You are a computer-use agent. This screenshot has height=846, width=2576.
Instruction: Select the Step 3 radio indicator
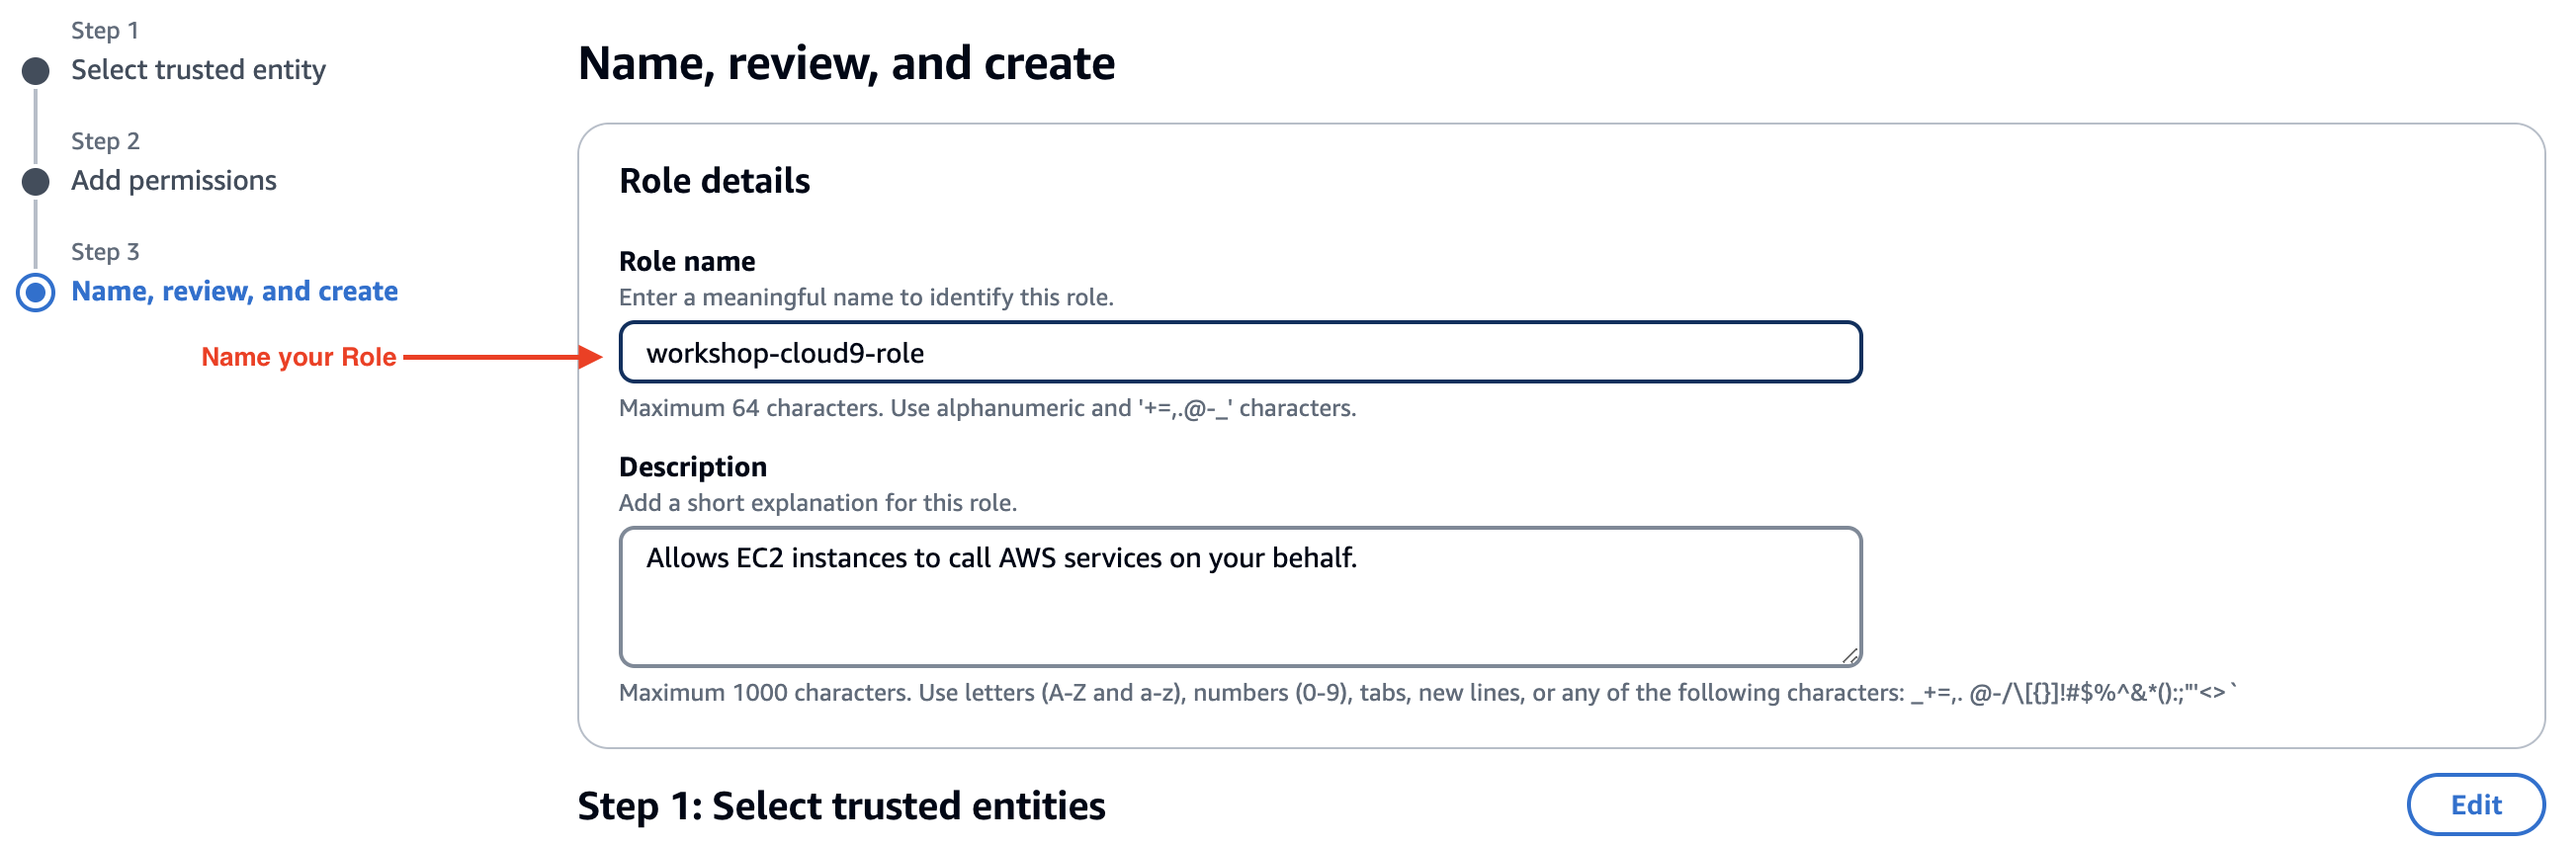(36, 292)
